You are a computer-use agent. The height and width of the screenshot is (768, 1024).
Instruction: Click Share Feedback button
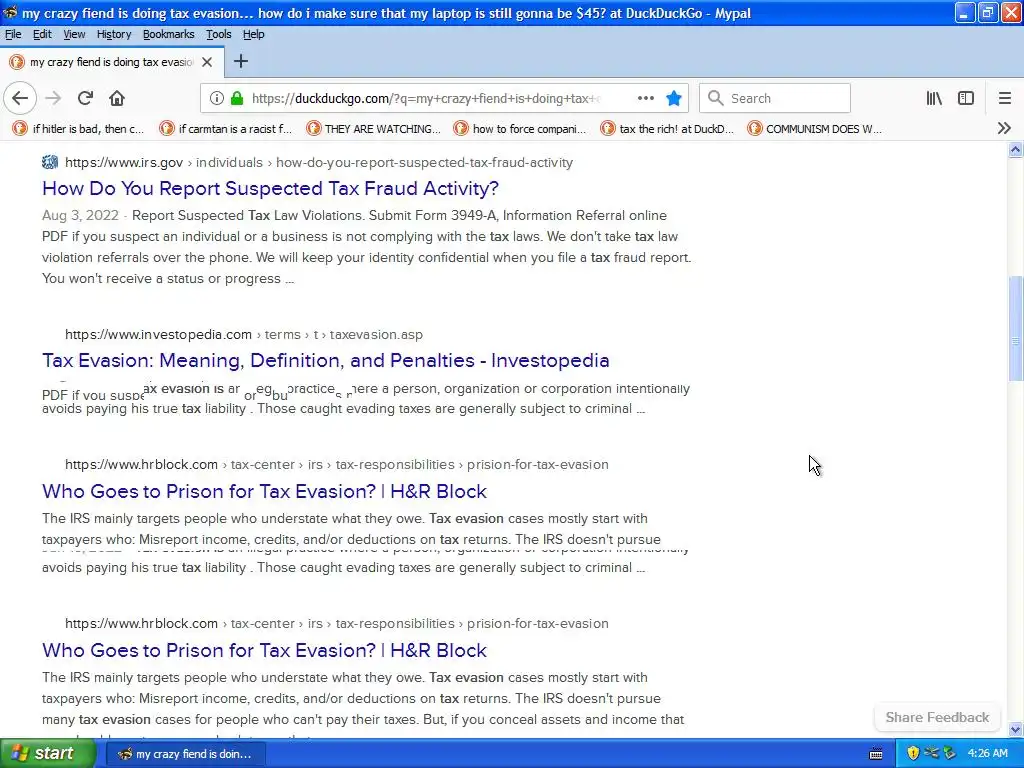click(x=937, y=717)
